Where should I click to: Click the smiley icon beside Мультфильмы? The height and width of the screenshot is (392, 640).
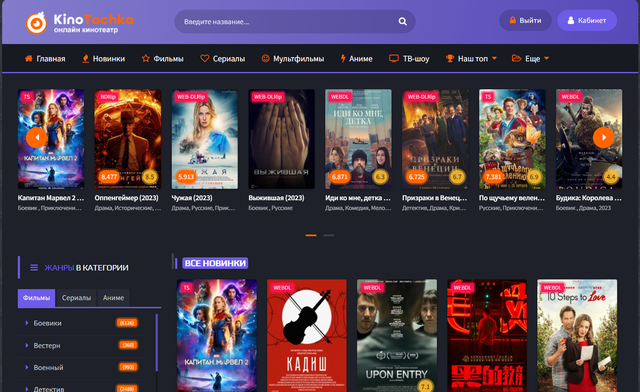coord(265,58)
